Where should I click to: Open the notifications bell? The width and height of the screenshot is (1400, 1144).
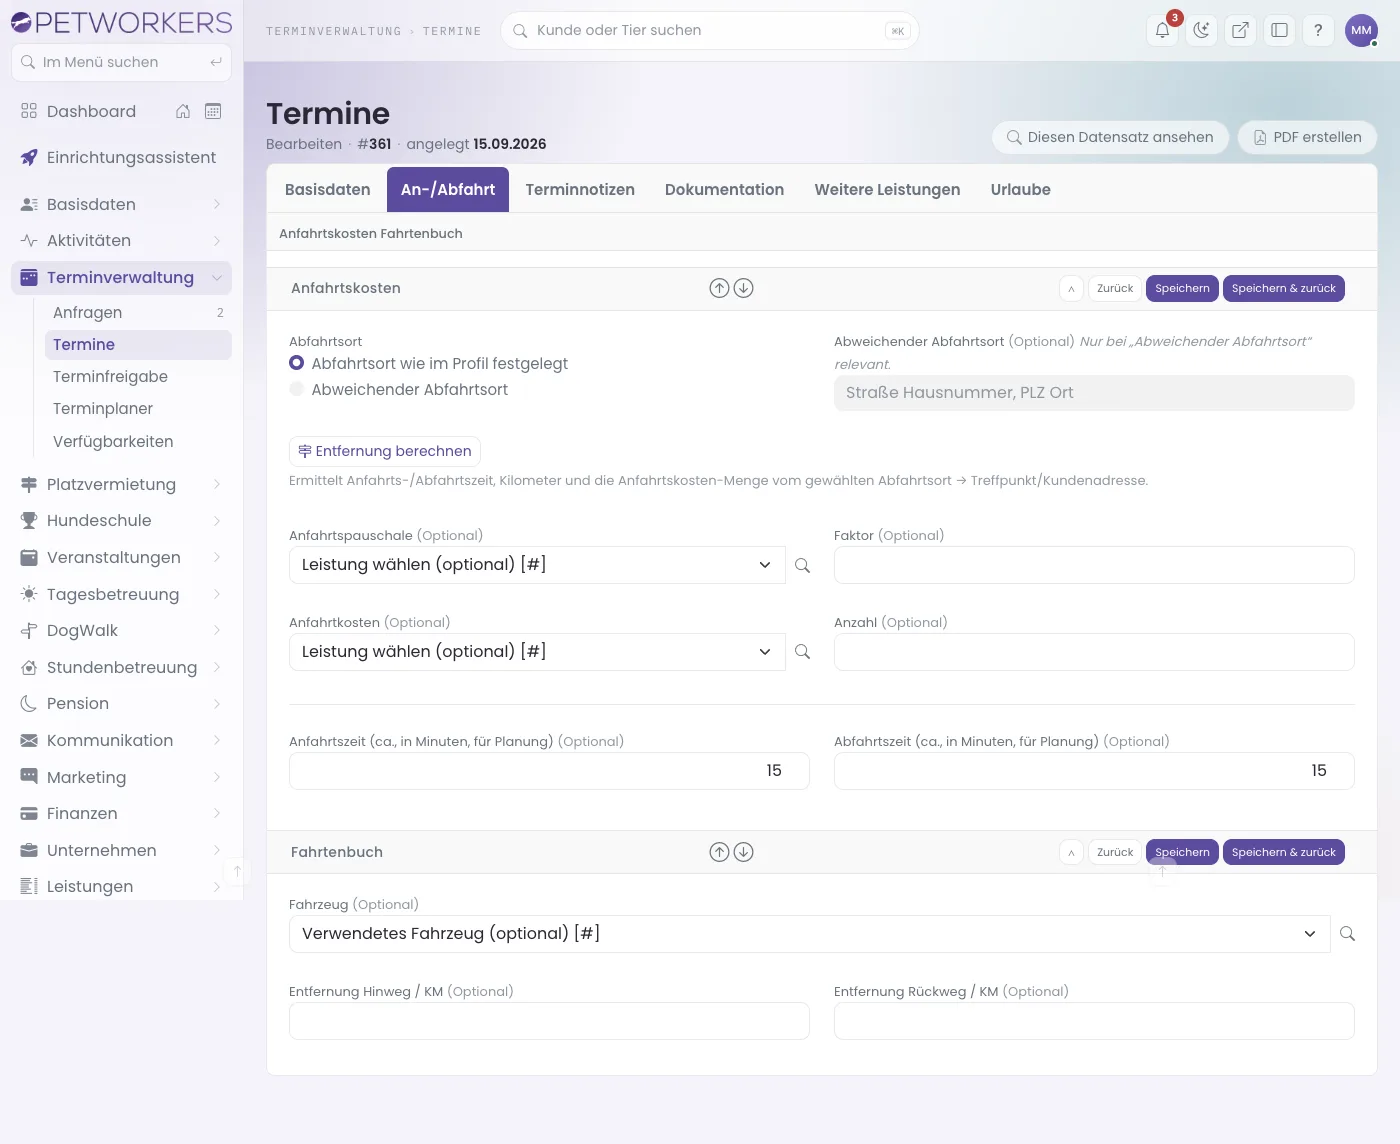(x=1162, y=30)
